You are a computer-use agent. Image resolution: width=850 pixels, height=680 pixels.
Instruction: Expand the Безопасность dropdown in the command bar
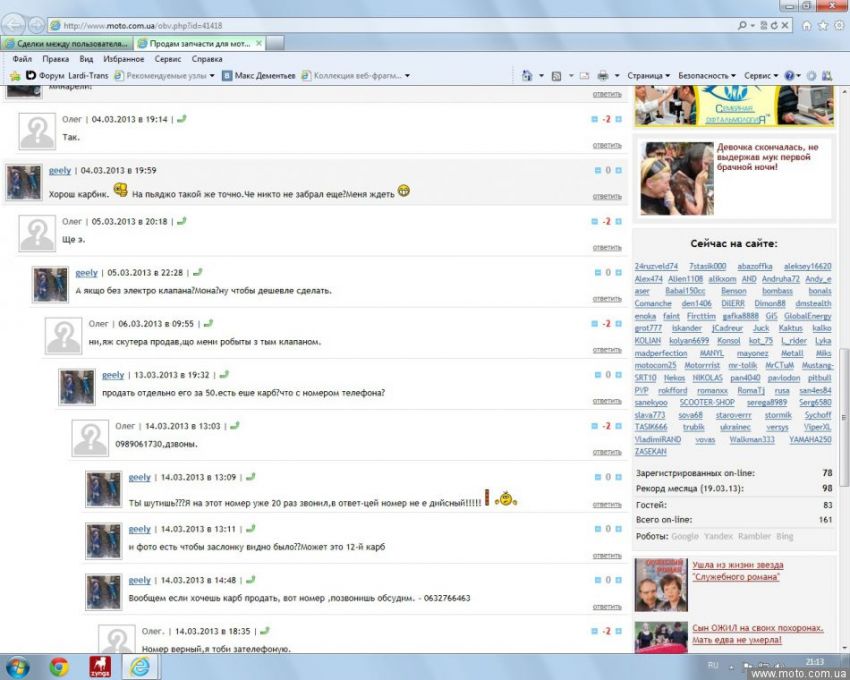[707, 76]
